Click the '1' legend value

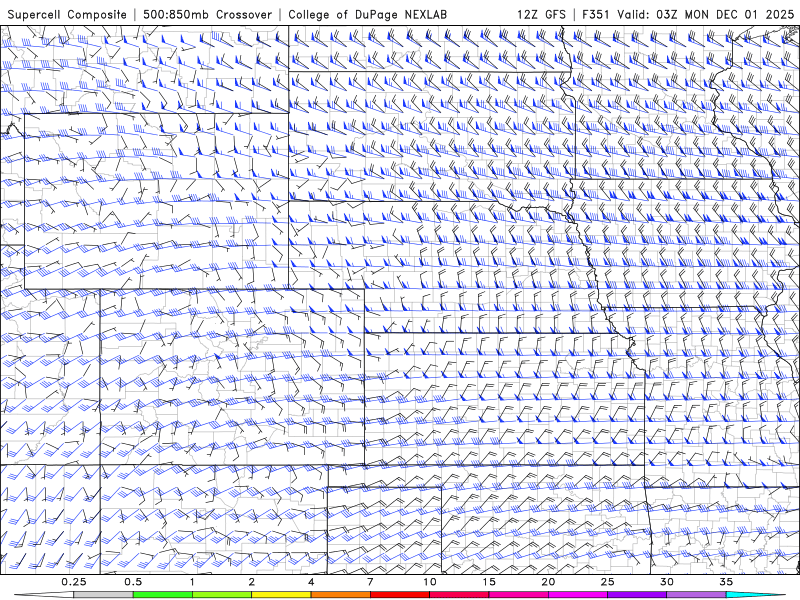tap(192, 582)
